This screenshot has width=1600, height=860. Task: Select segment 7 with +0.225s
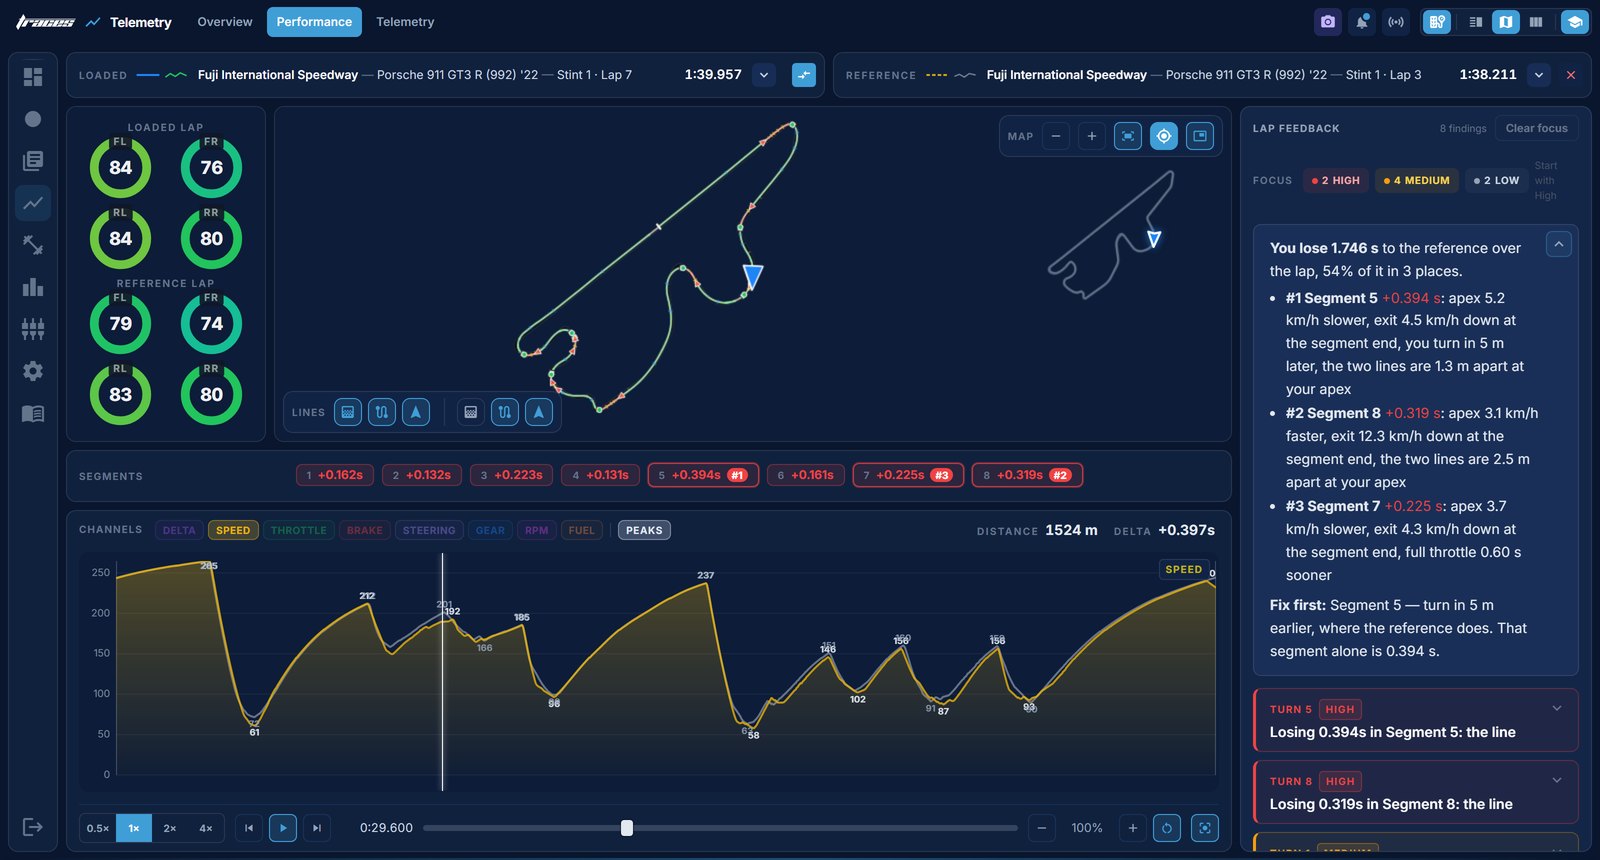point(908,475)
